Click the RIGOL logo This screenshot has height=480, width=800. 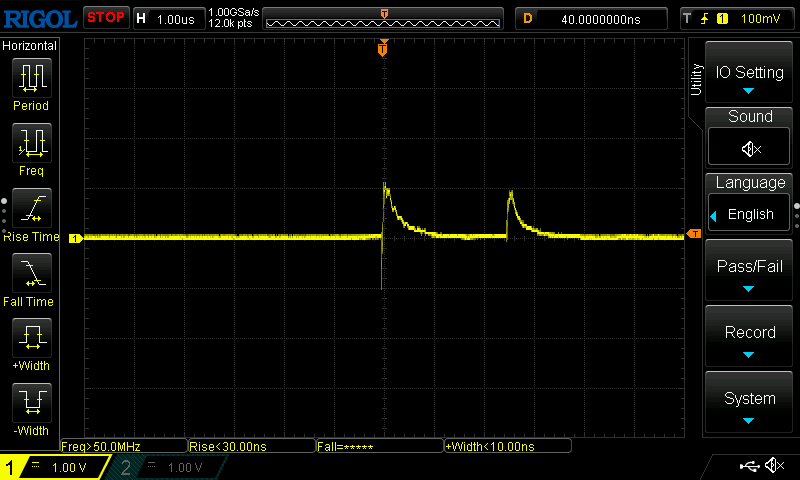click(x=39, y=18)
